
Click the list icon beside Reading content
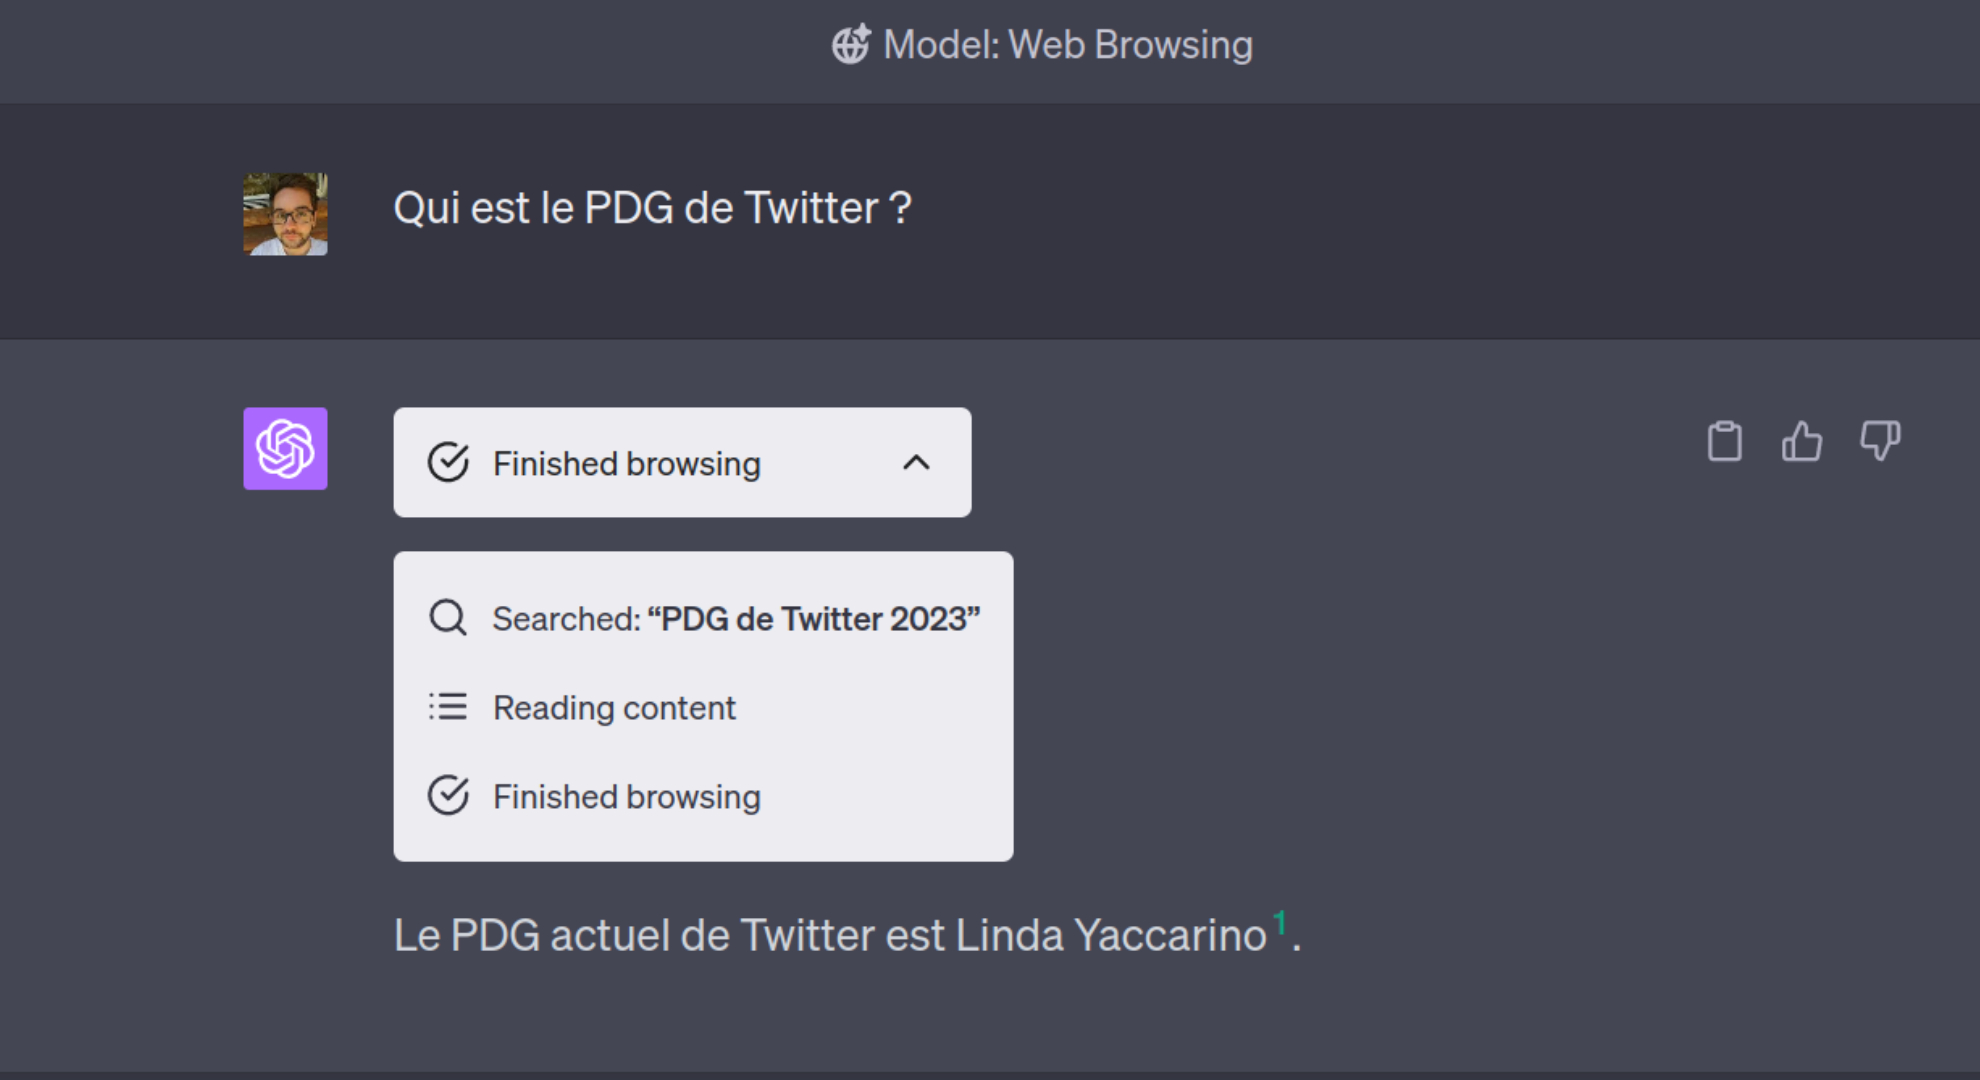[x=447, y=707]
